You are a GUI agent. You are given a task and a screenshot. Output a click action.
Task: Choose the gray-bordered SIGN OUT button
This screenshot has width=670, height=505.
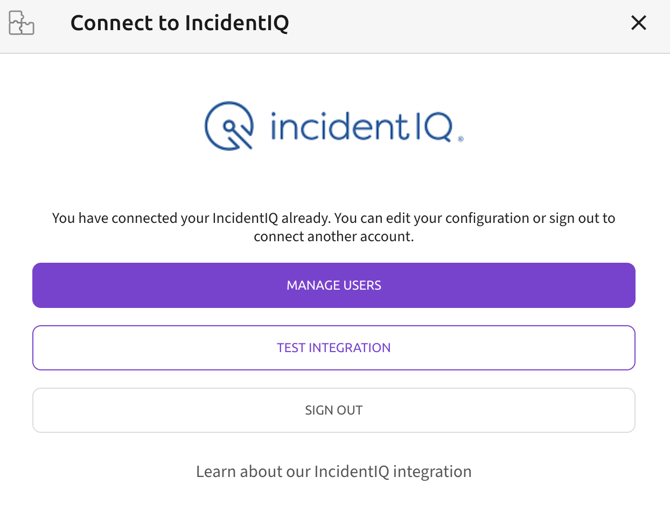point(334,410)
